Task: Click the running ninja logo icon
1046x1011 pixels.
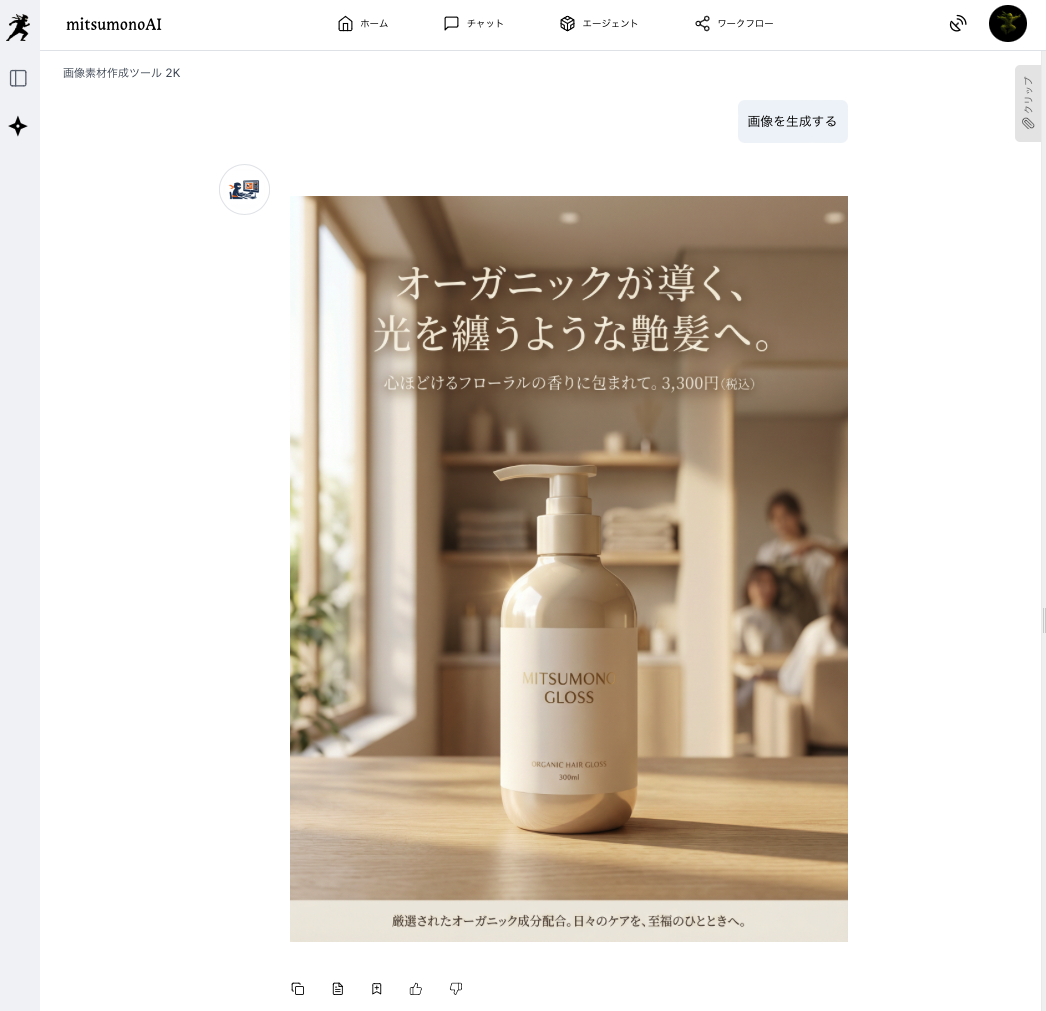Action: (18, 27)
